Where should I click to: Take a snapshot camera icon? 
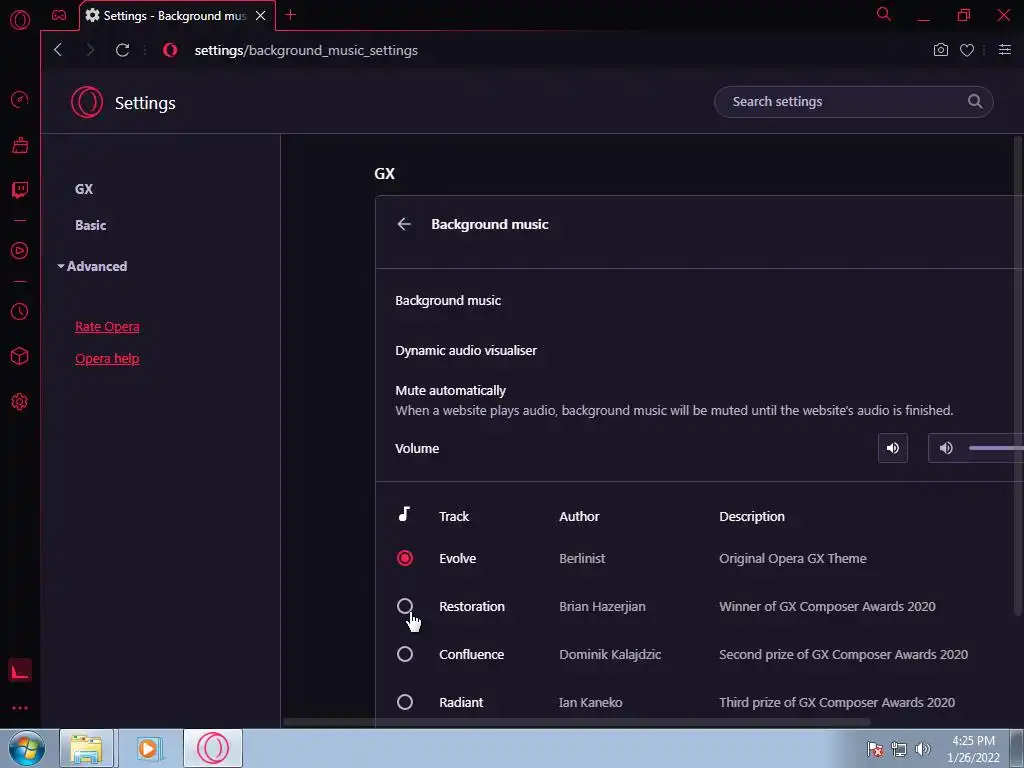coord(940,50)
